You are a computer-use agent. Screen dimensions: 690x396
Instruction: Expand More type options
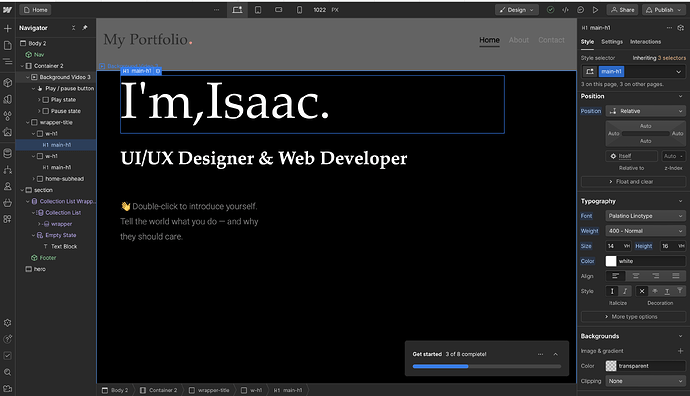coord(633,316)
